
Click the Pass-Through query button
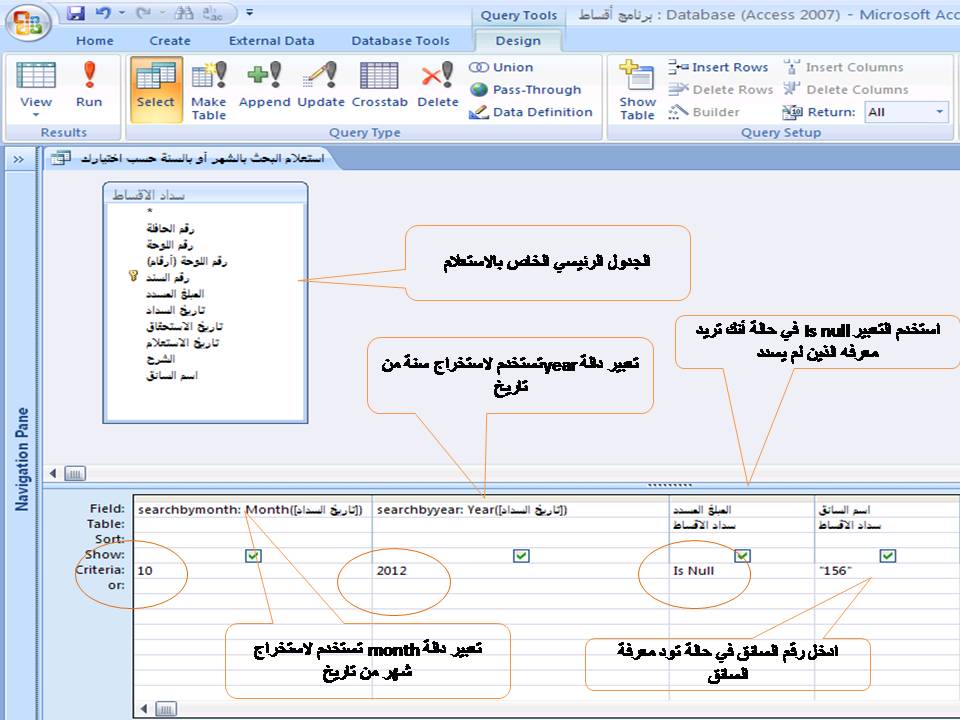(x=526, y=90)
